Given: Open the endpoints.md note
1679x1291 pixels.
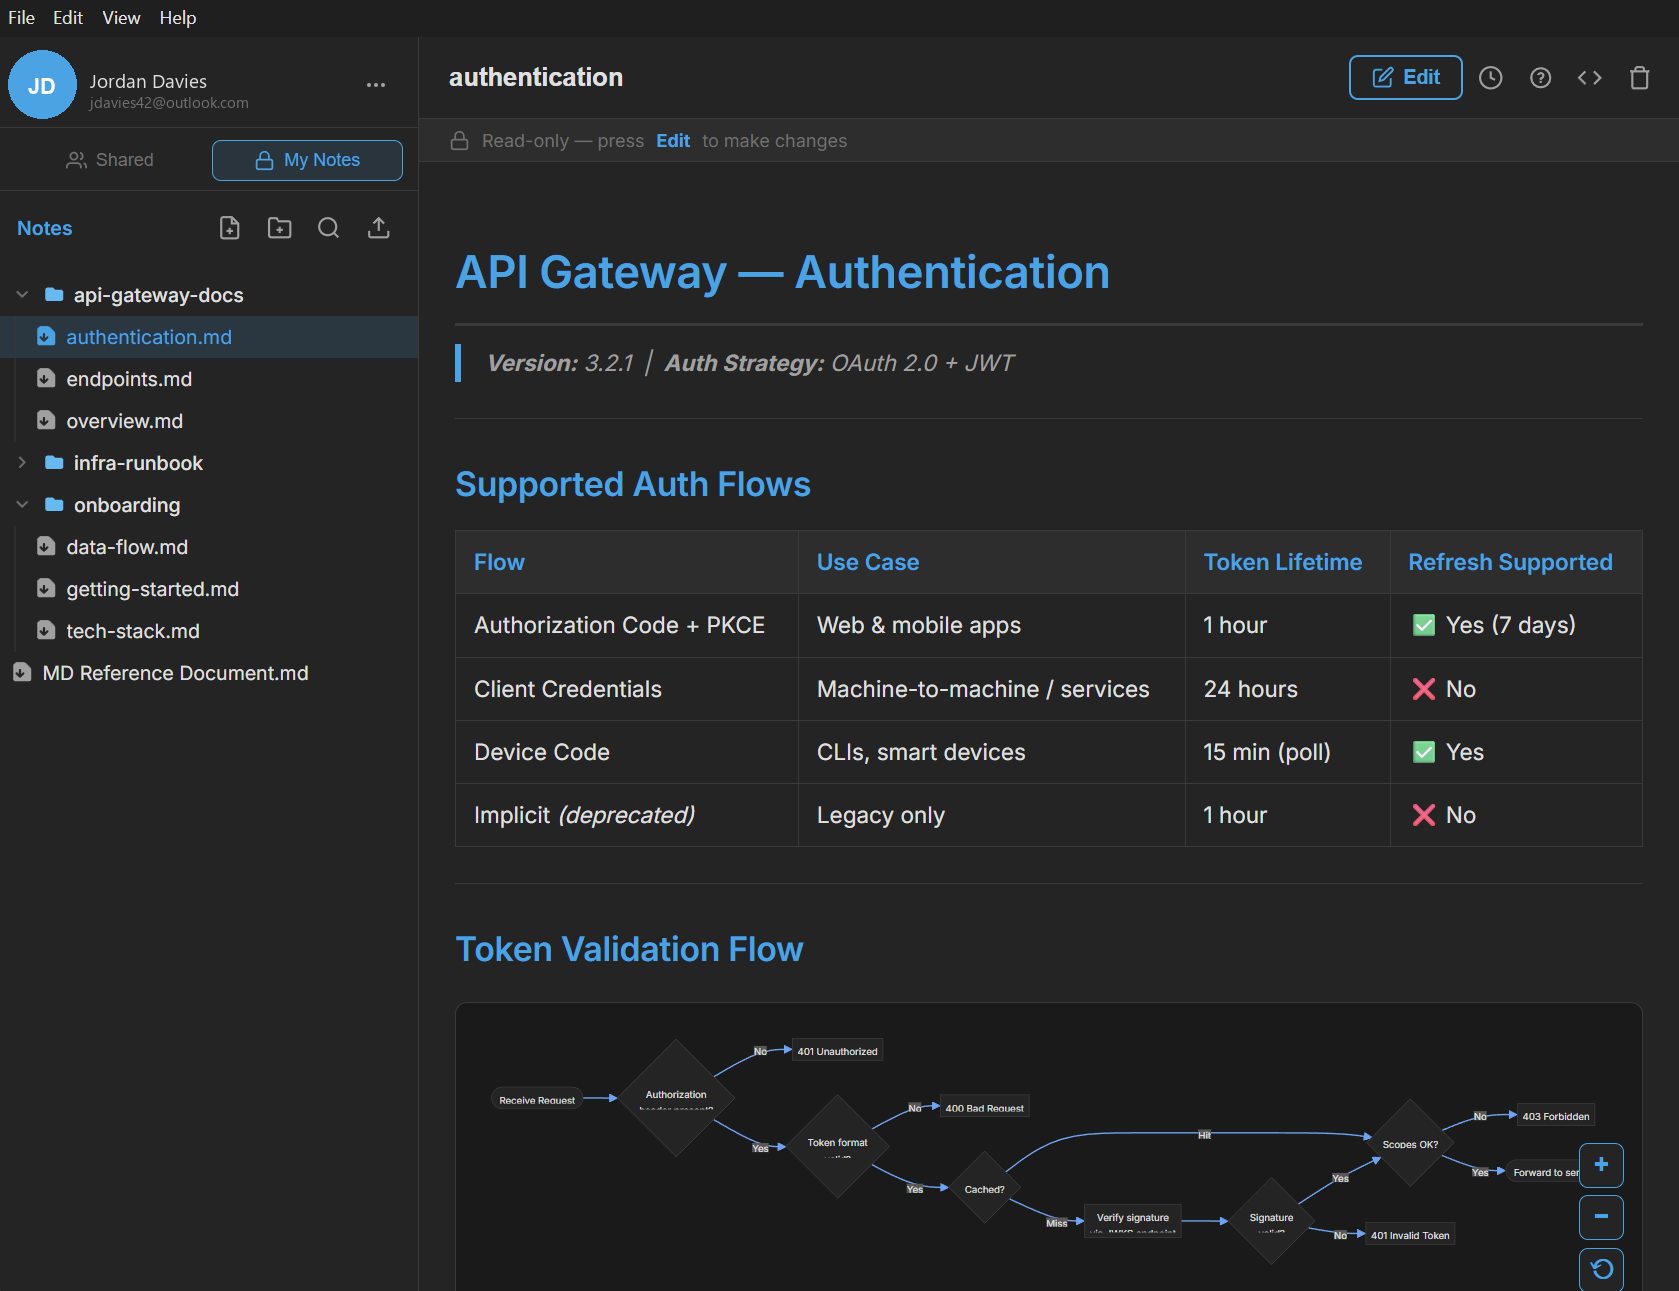Looking at the screenshot, I should point(129,379).
